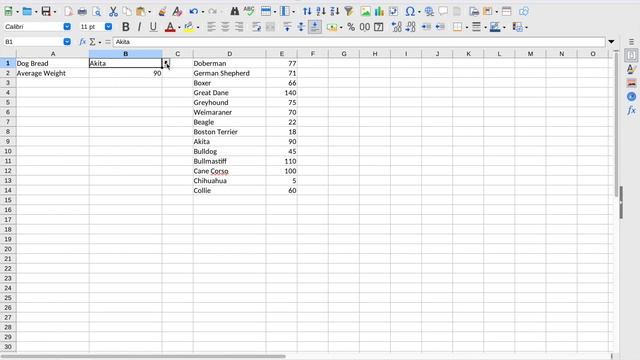Open the sidebar Navigator compass
Viewport: 640px width, 360px height.
pyautogui.click(x=631, y=96)
